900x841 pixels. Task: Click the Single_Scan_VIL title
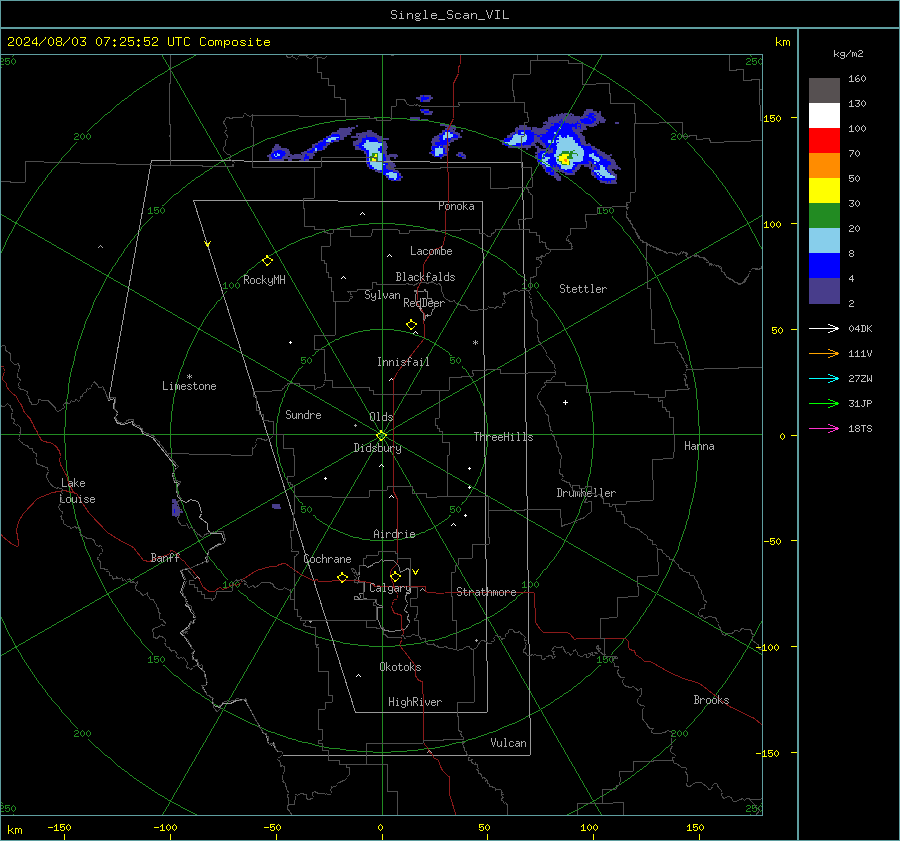(x=449, y=15)
